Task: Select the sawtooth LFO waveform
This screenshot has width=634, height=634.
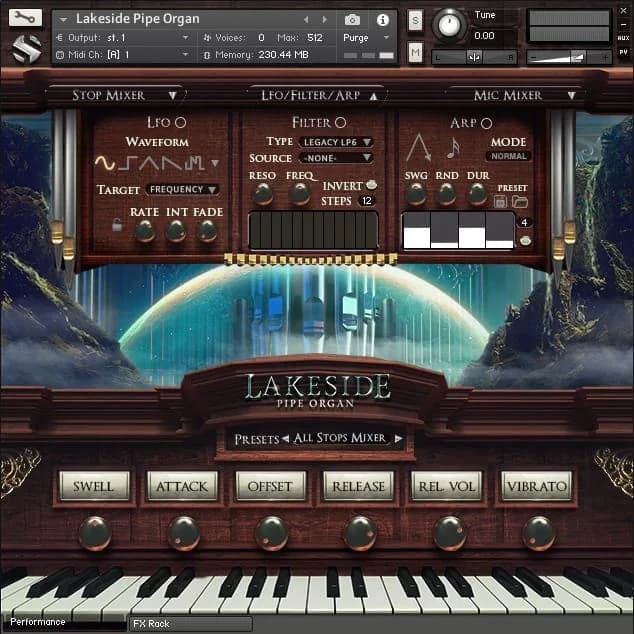Action: [x=172, y=163]
